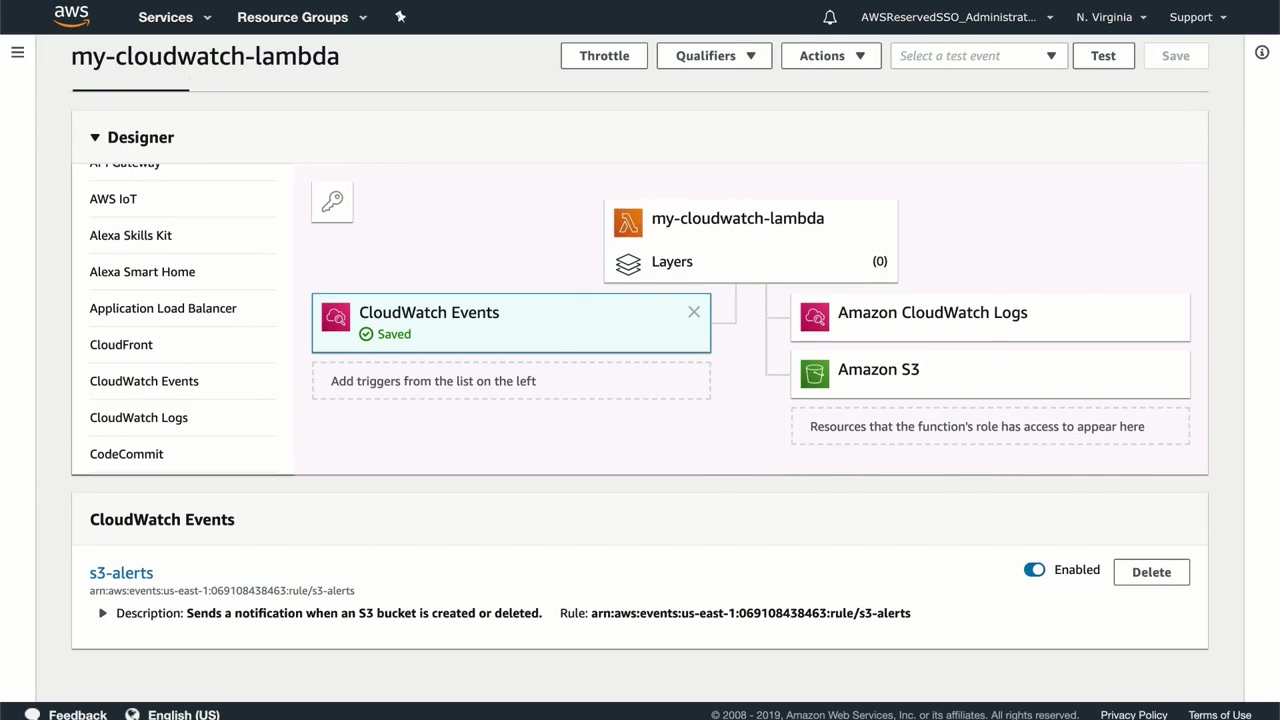Open the Actions dropdown

(x=831, y=56)
